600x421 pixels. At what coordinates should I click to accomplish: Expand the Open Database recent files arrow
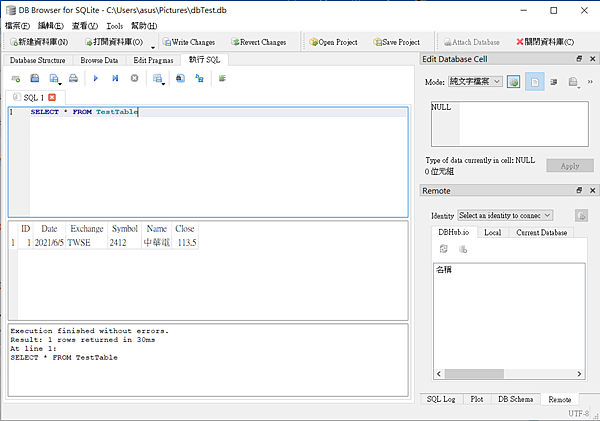[153, 47]
